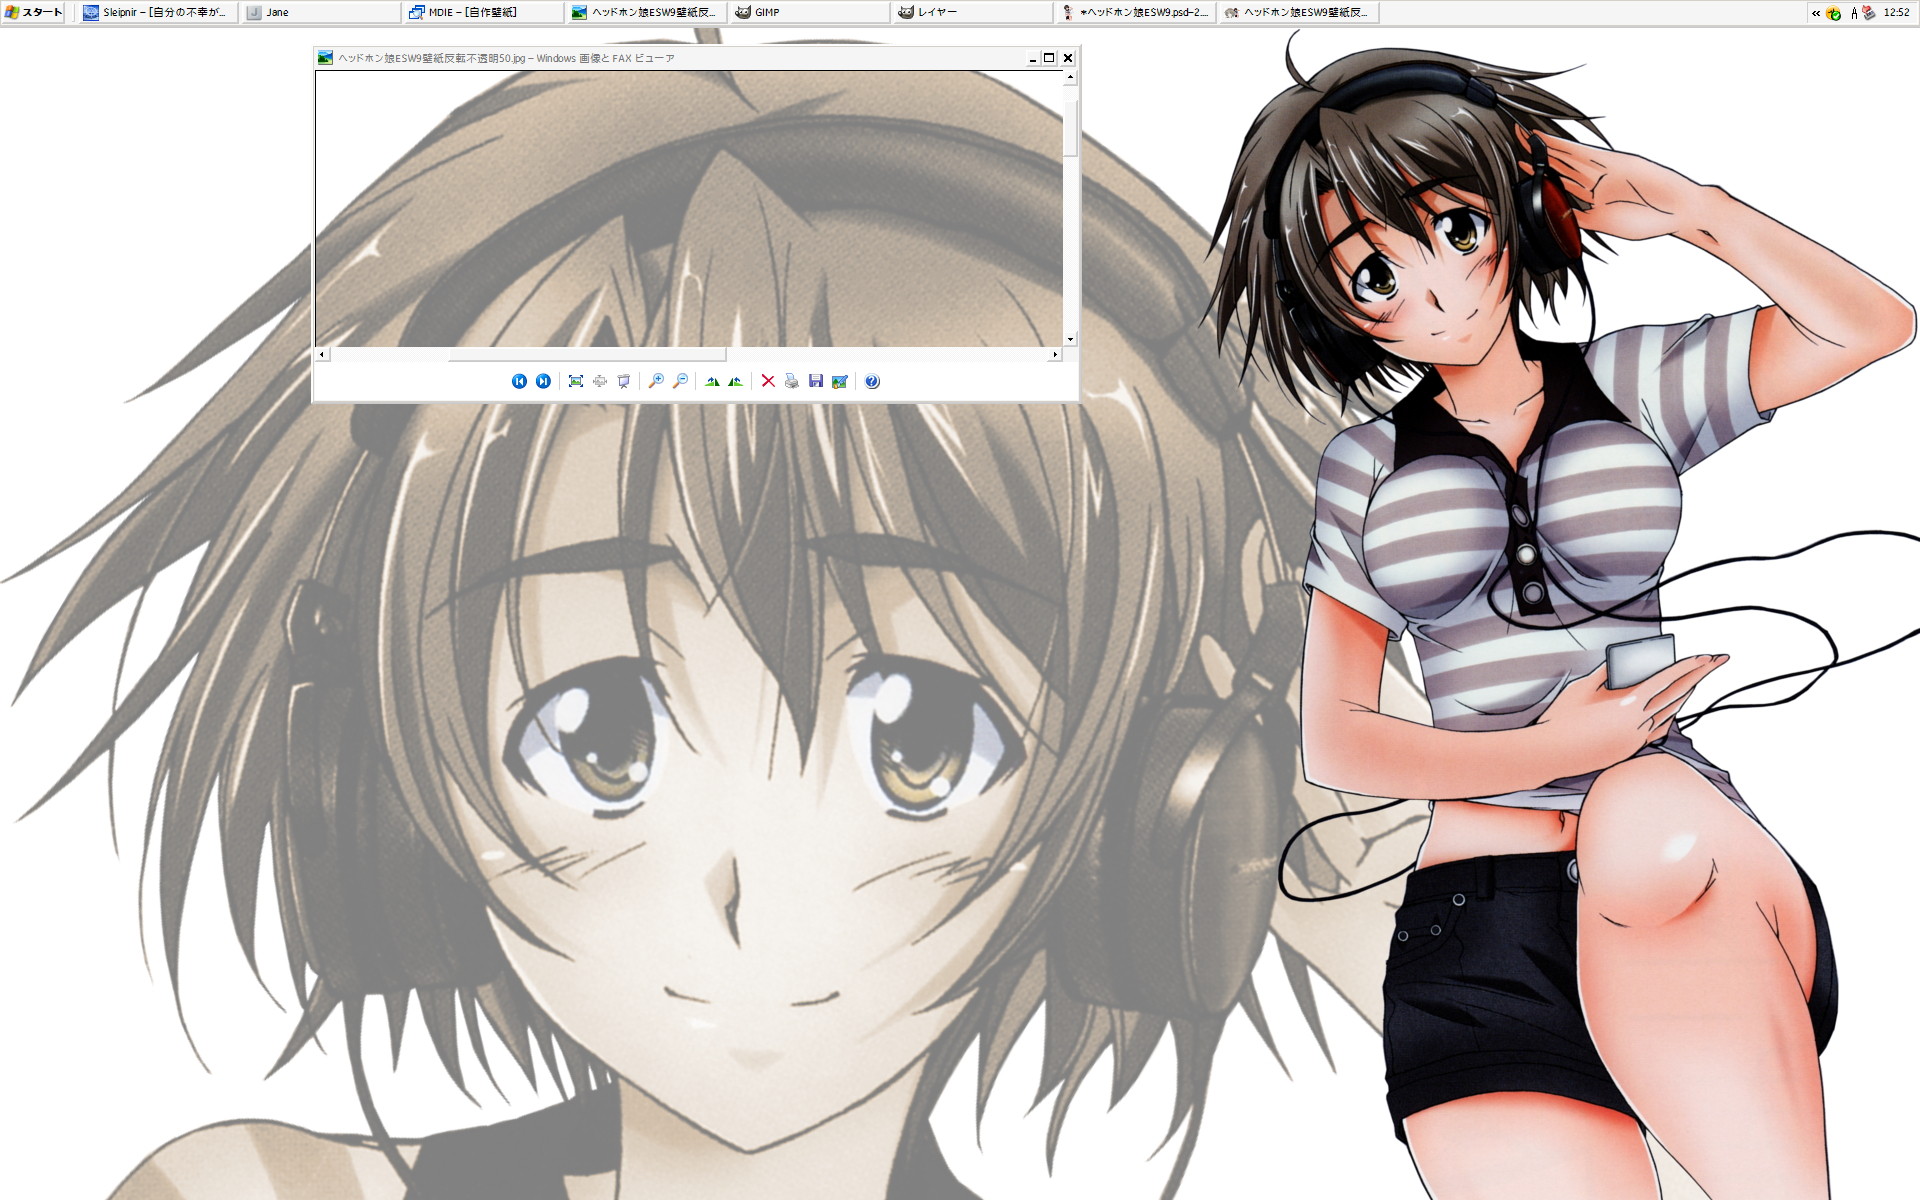Click the Zoom In magnifier

656,381
